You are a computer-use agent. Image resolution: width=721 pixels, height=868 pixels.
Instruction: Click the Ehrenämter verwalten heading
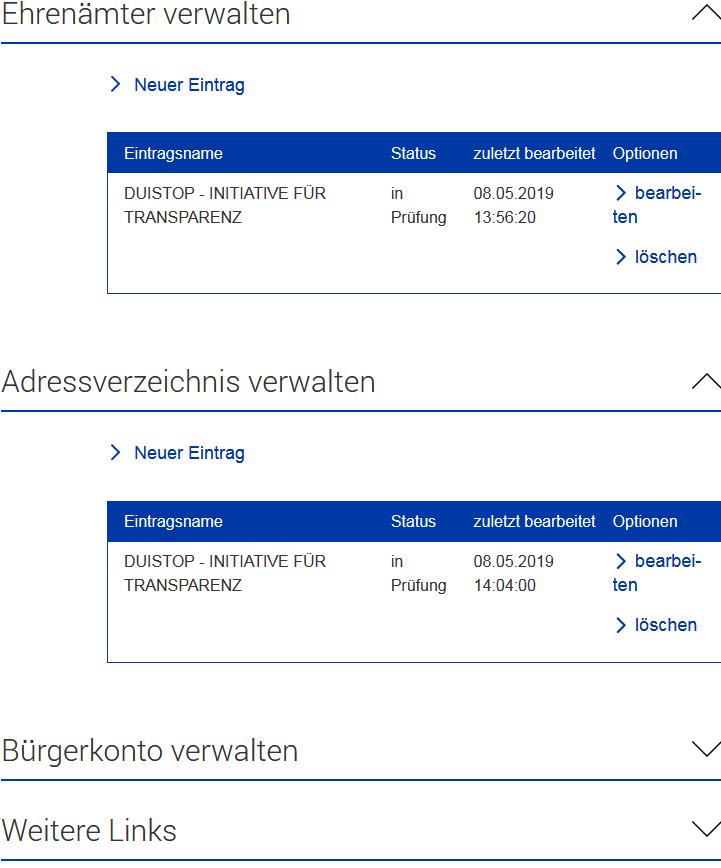click(x=146, y=13)
